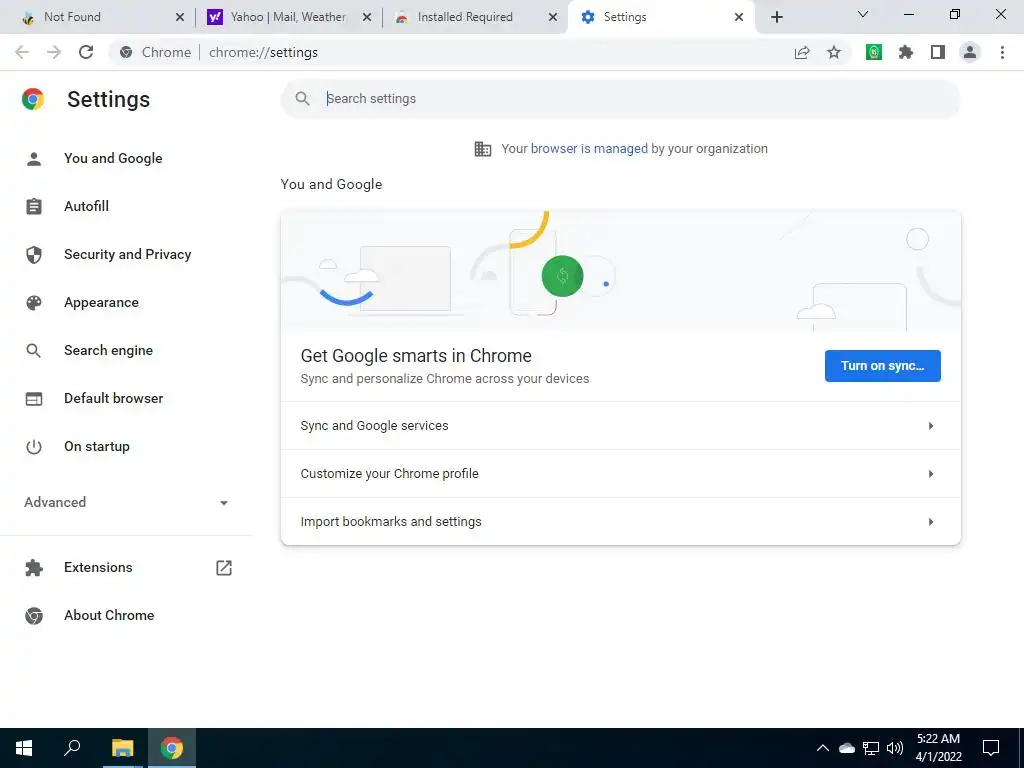Open On startup settings in sidebar
The width and height of the screenshot is (1024, 768).
point(97,447)
